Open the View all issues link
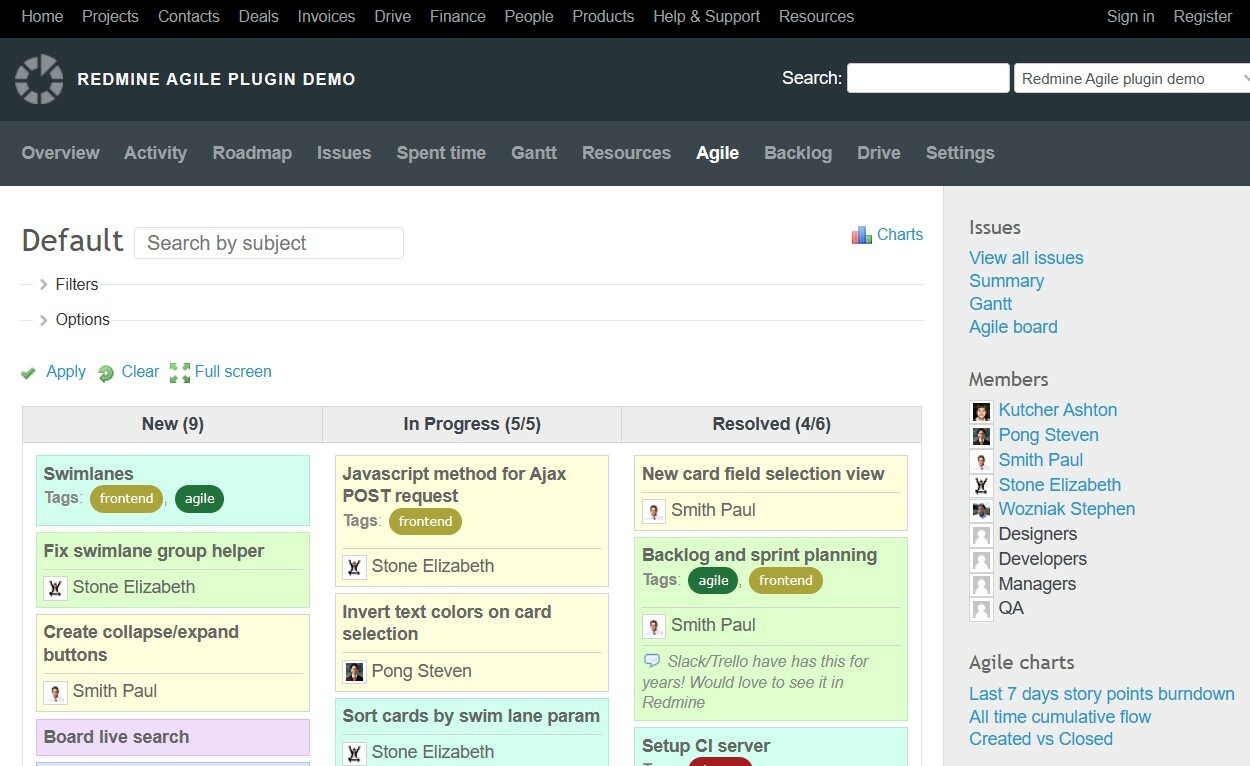 tap(1026, 257)
